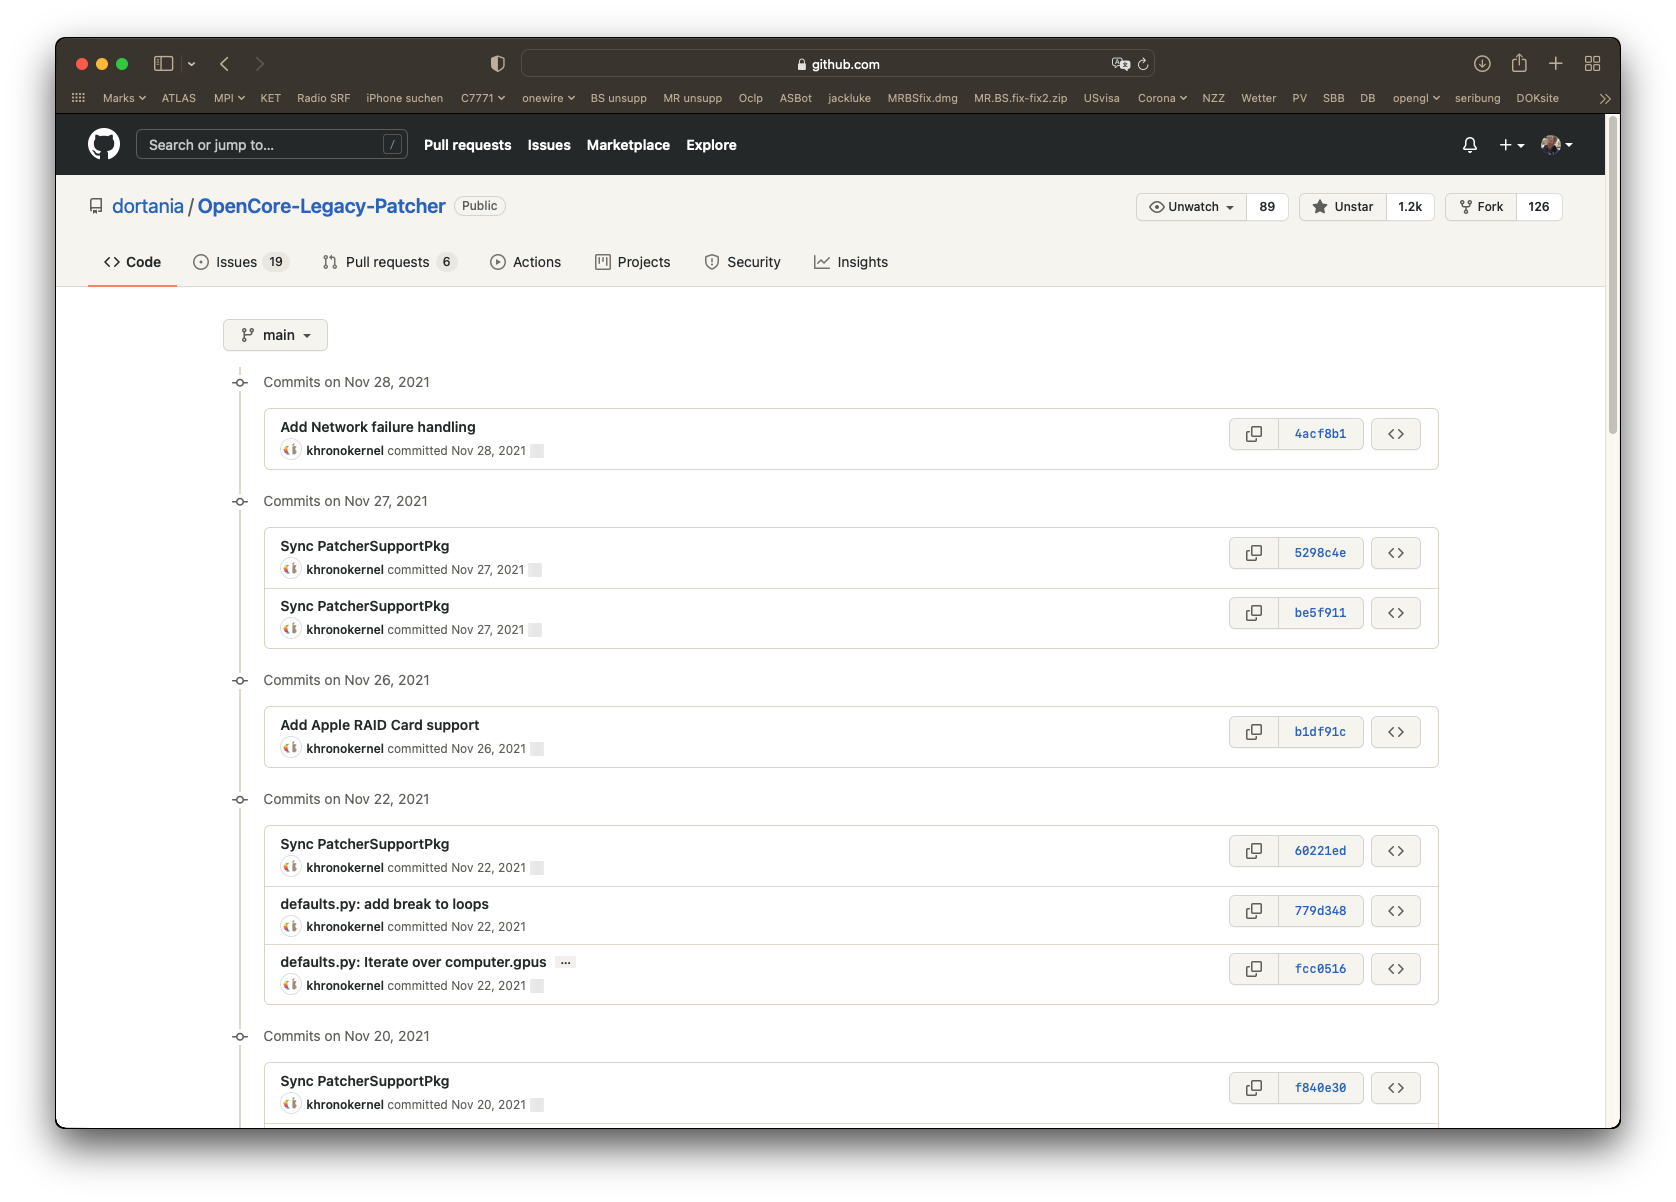1676x1202 pixels.
Task: Copy full SHA for commit f840e30
Action: (x=1254, y=1088)
